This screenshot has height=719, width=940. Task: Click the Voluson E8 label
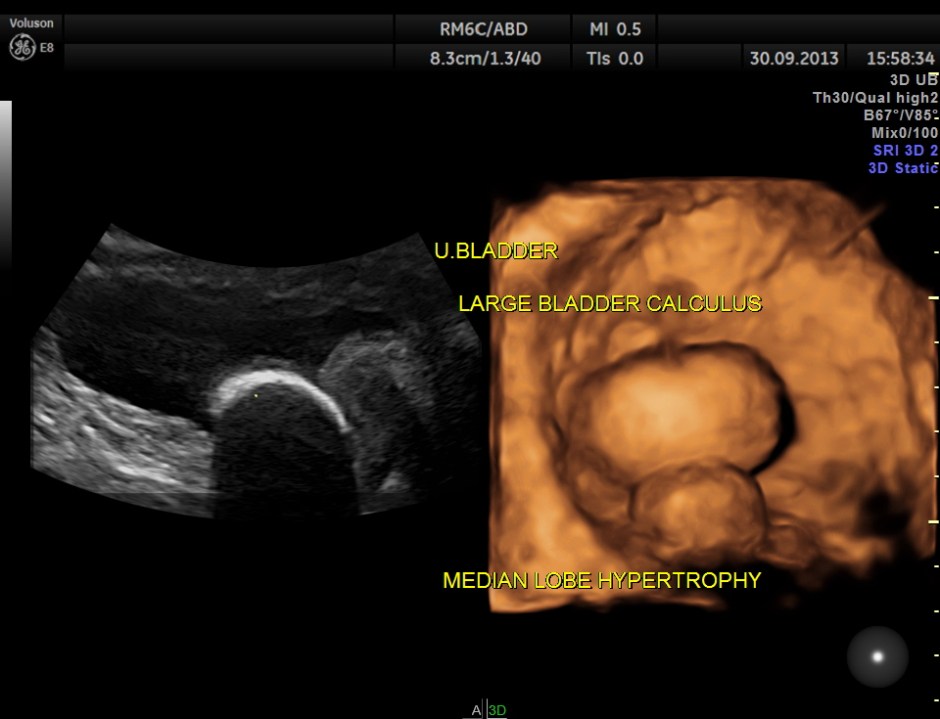30,23
